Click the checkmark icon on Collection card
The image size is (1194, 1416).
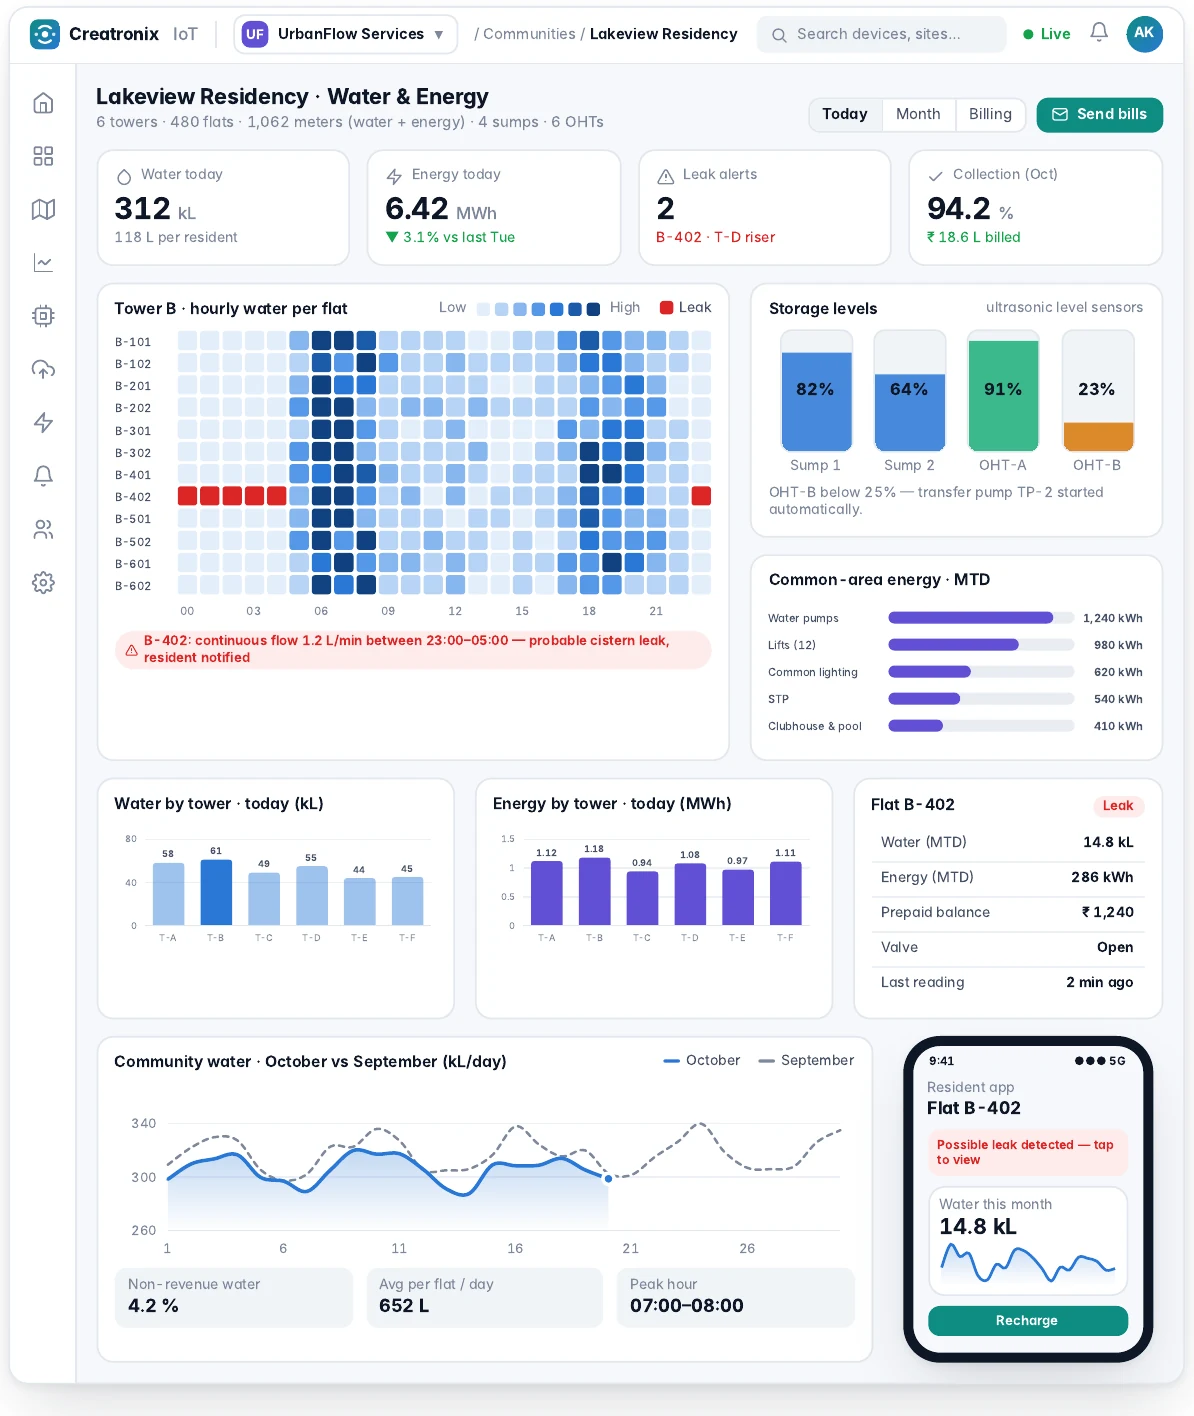coord(936,176)
